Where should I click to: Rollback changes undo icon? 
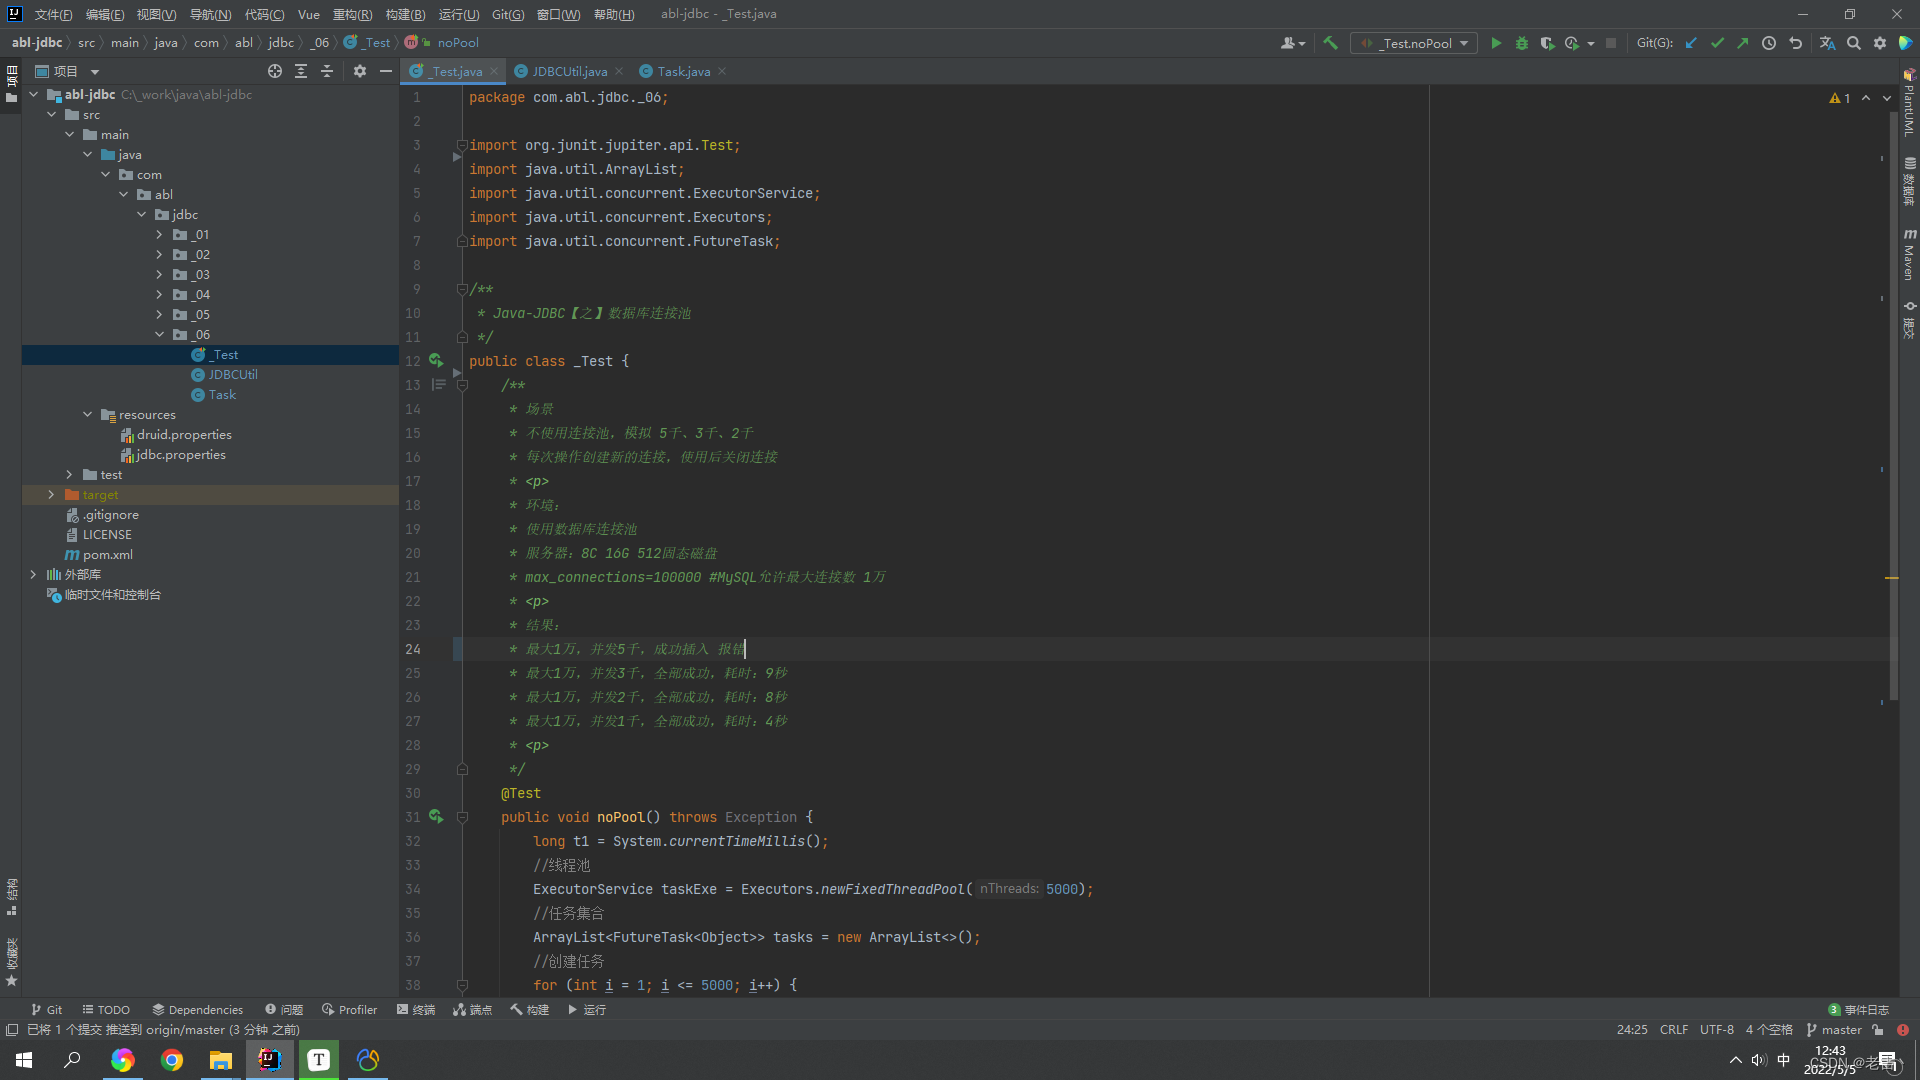1795,43
